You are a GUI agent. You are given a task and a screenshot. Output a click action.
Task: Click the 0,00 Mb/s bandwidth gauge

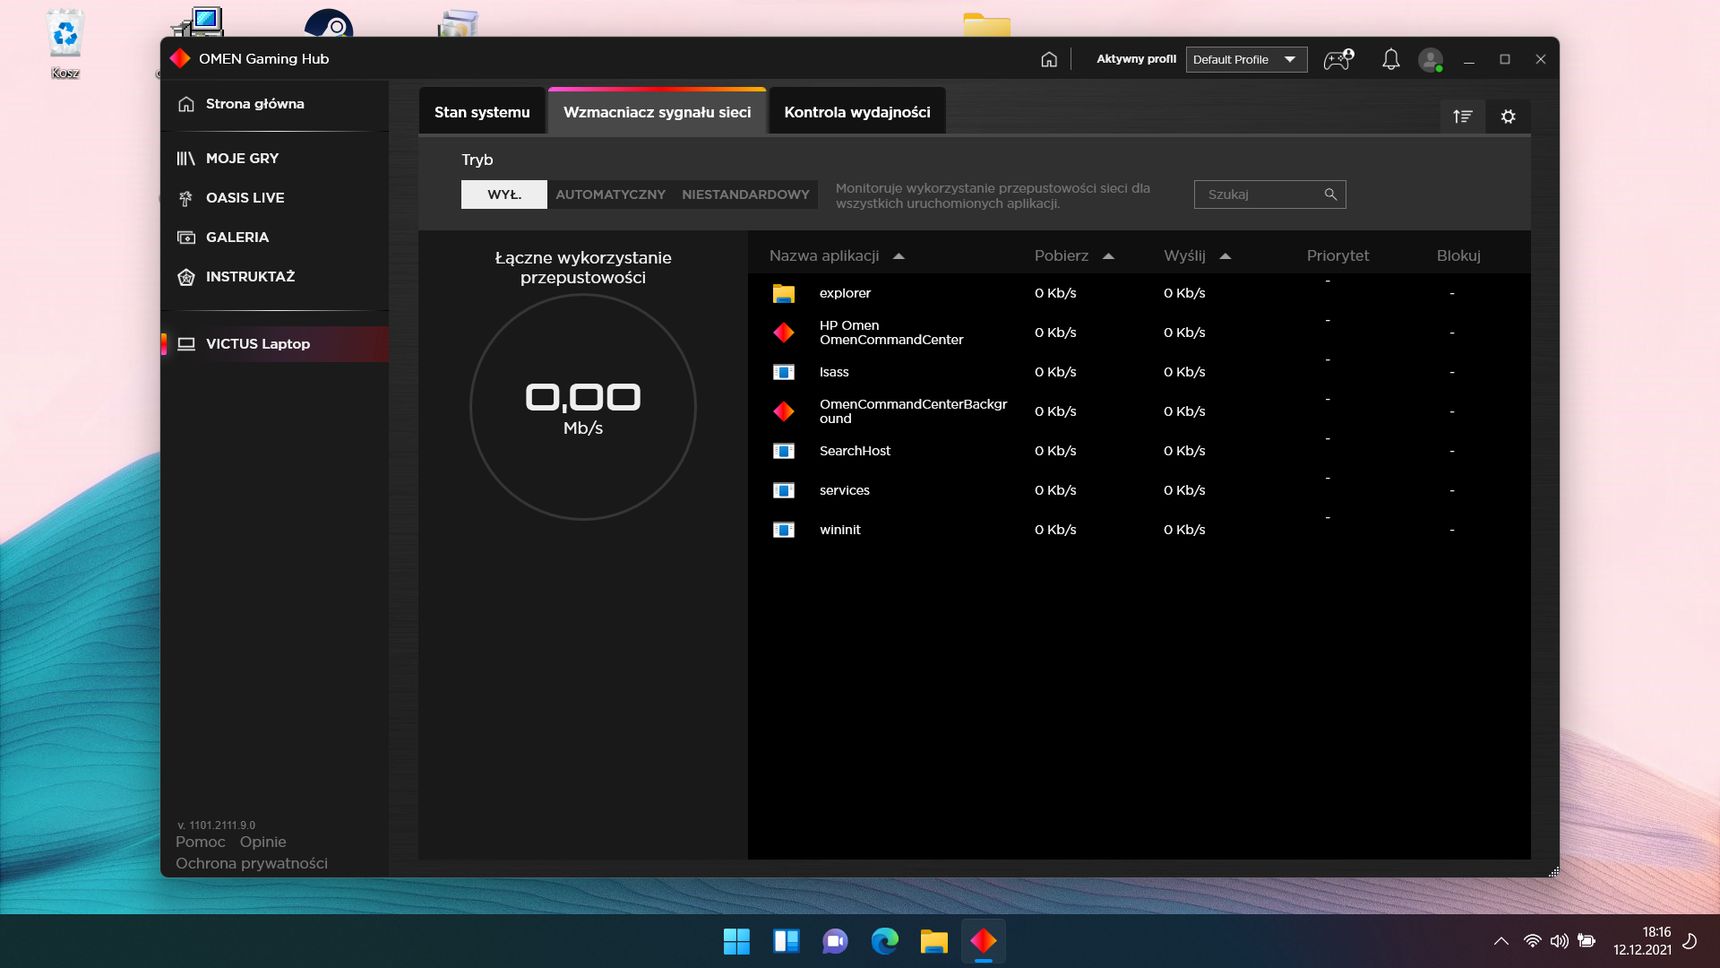(x=583, y=407)
